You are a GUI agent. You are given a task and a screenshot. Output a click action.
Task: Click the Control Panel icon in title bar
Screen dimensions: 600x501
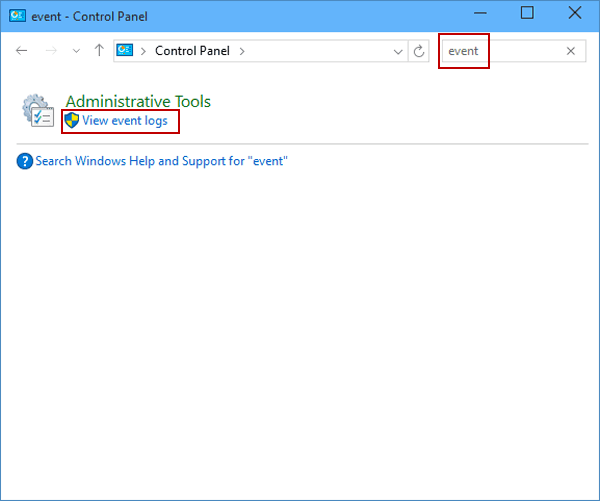(17, 16)
